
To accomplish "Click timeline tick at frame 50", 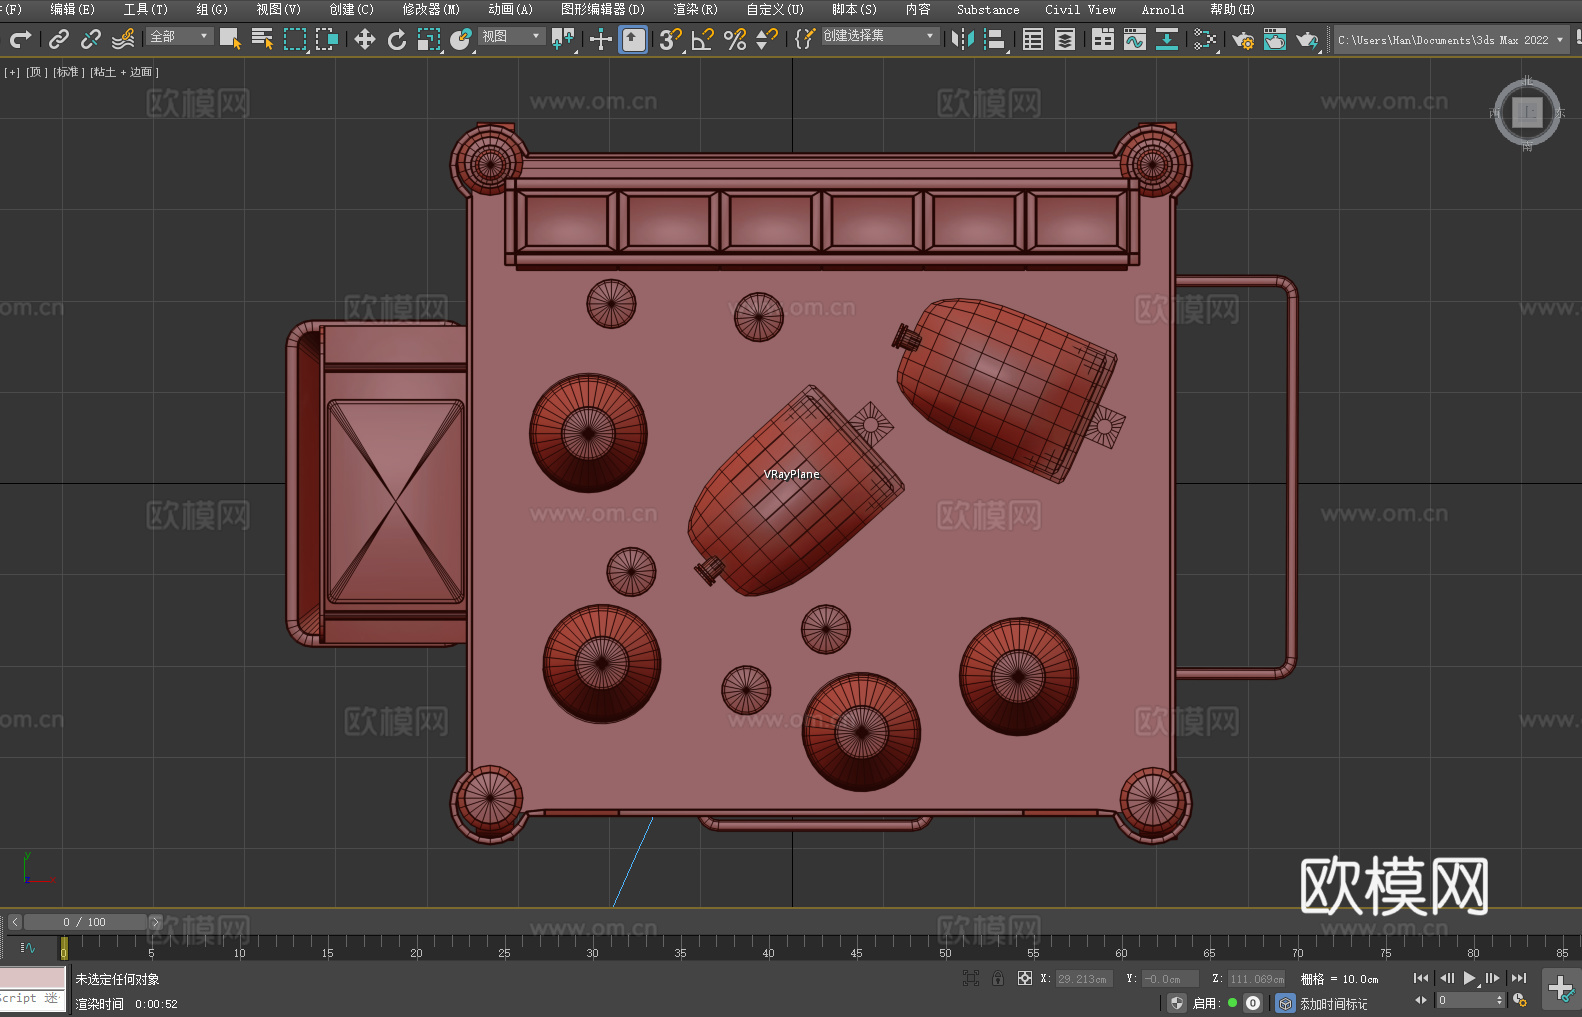I will click(945, 945).
